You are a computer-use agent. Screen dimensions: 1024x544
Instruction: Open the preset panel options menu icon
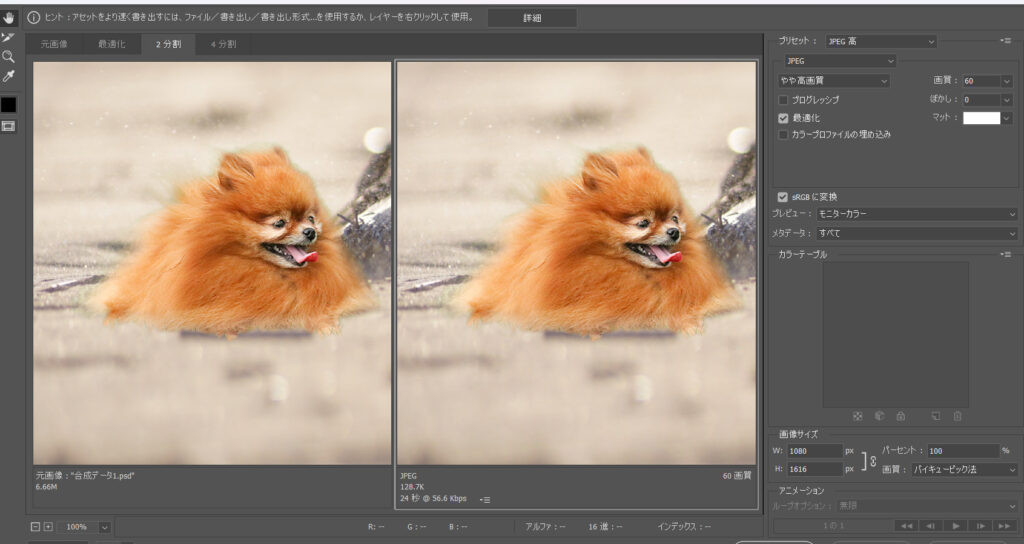1005,41
